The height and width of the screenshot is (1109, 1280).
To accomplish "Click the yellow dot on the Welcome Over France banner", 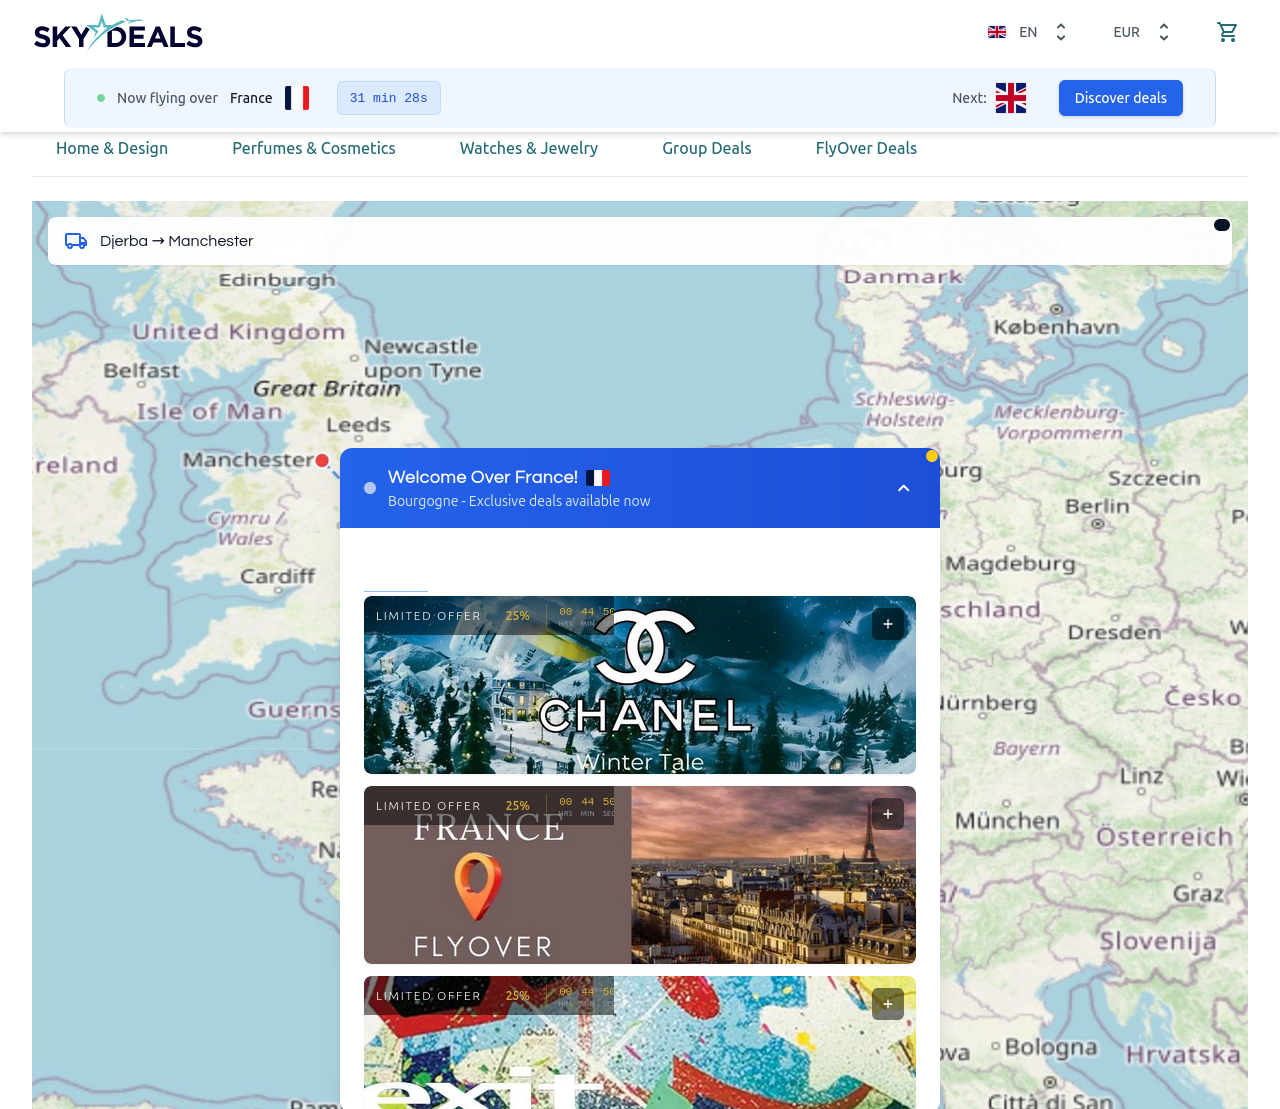I will [931, 455].
